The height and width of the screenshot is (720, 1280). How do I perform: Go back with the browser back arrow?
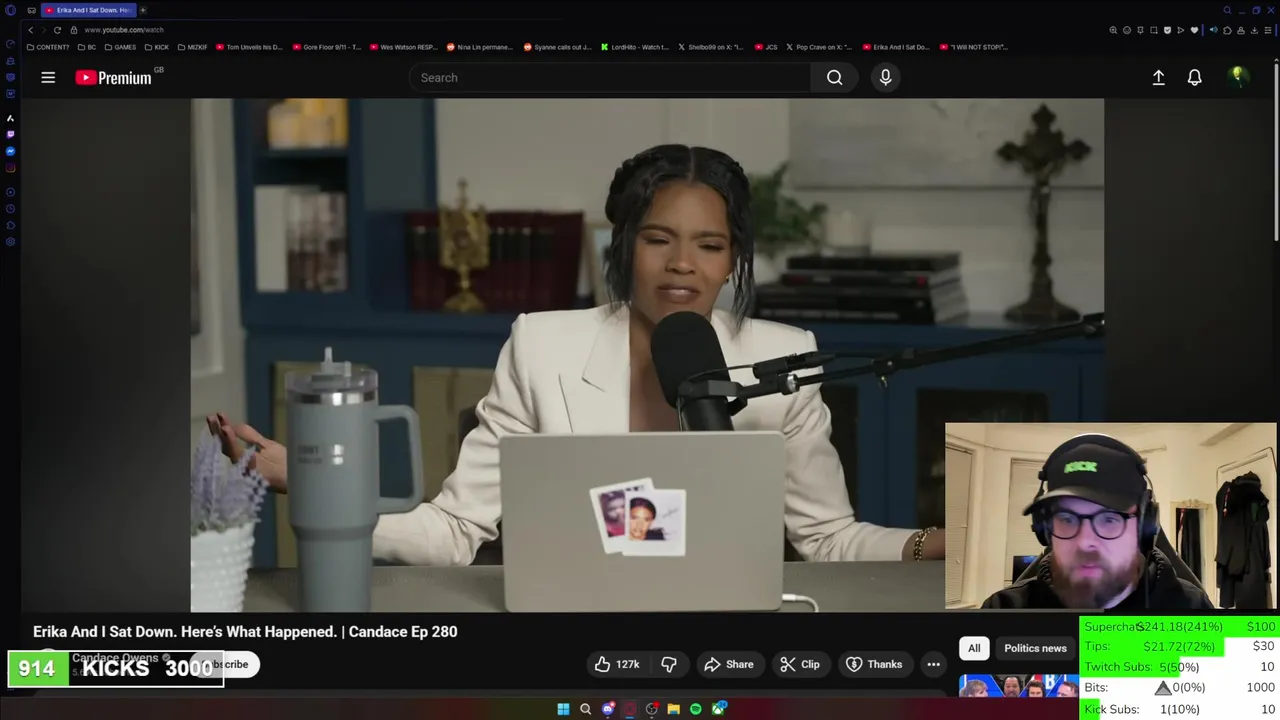pos(30,30)
